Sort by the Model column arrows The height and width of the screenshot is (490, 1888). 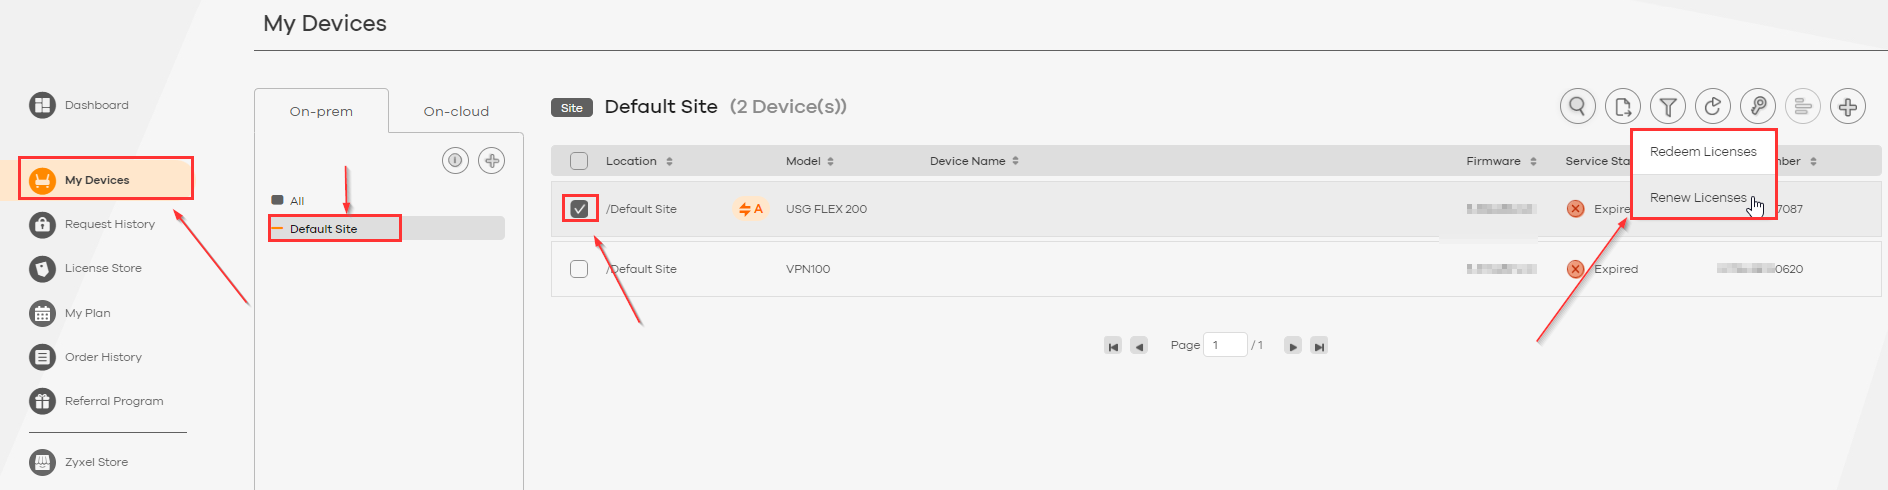click(830, 161)
